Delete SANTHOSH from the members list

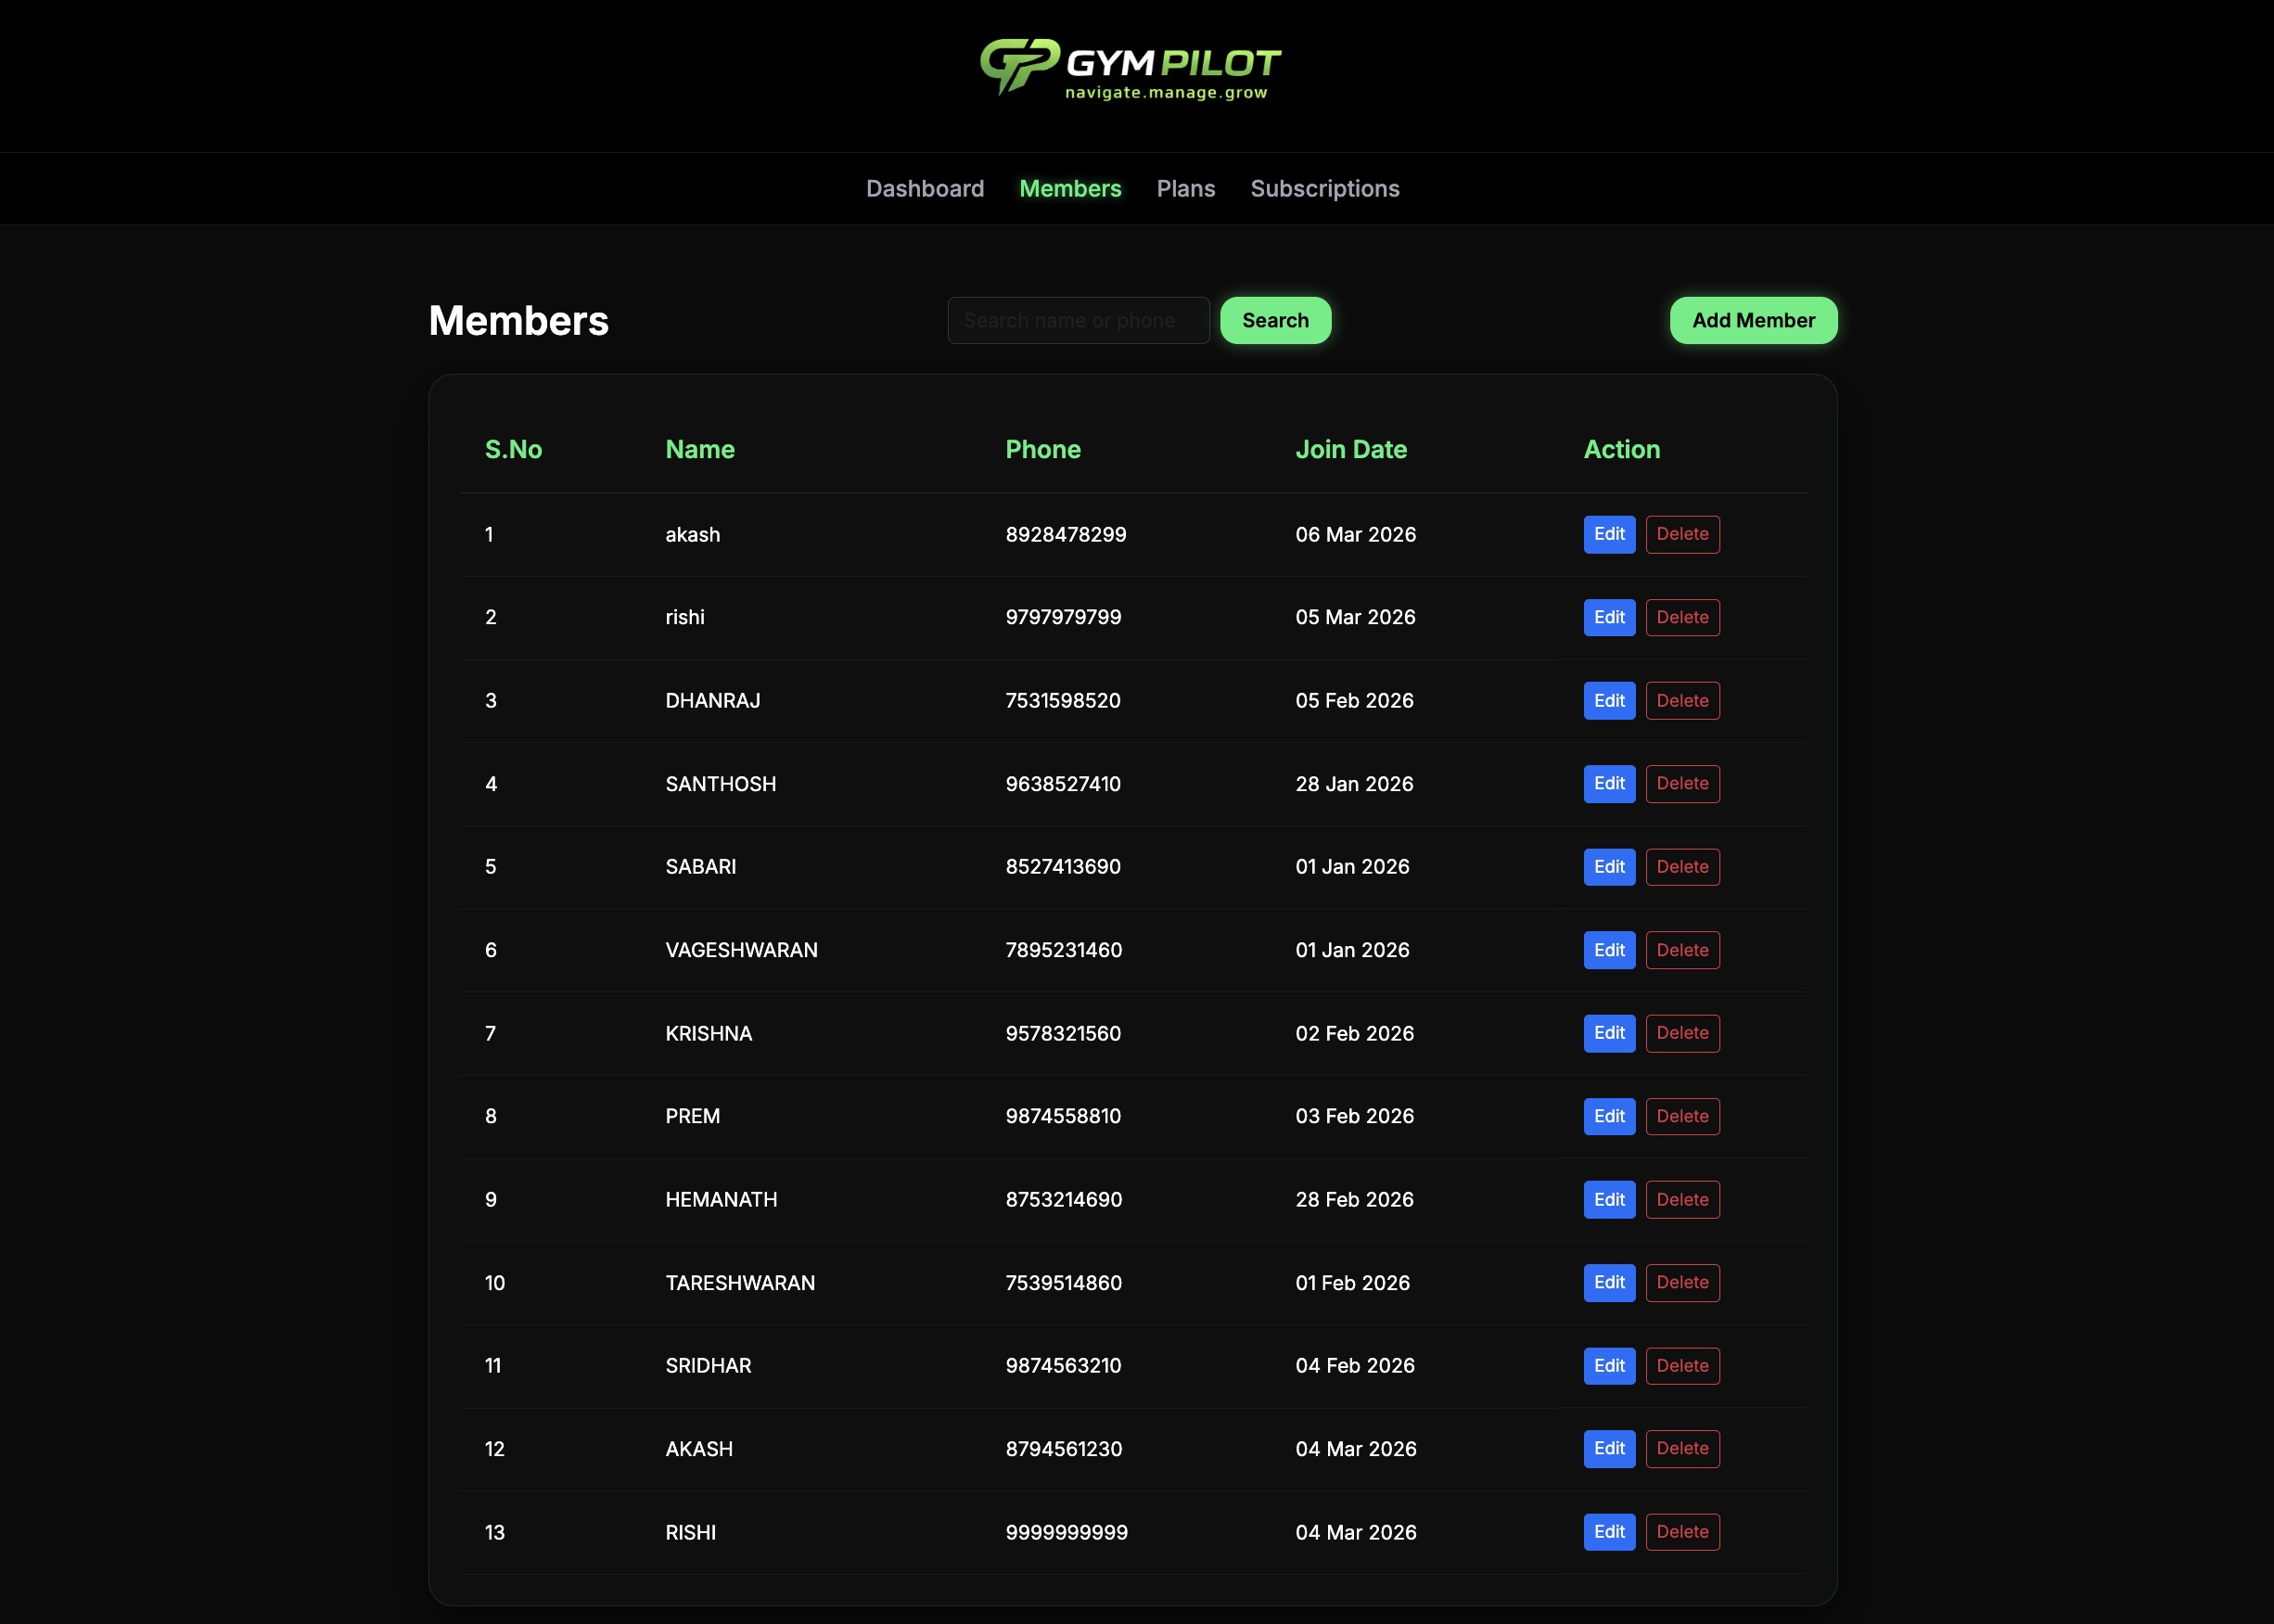click(x=1681, y=784)
